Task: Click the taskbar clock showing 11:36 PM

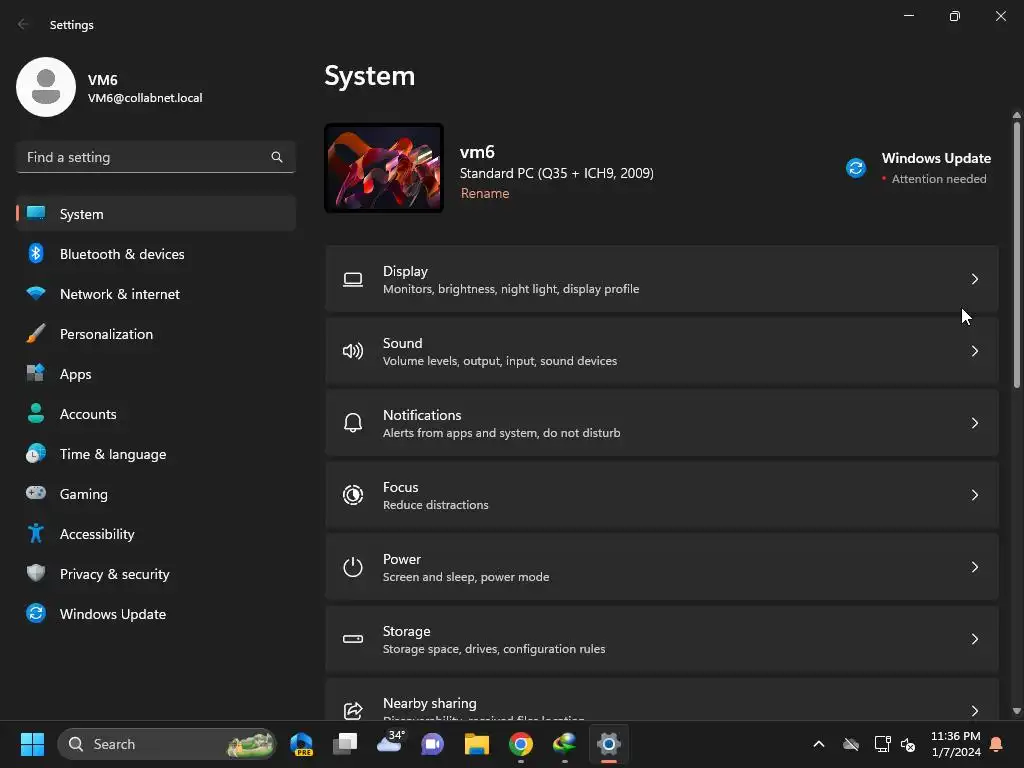Action: click(955, 744)
